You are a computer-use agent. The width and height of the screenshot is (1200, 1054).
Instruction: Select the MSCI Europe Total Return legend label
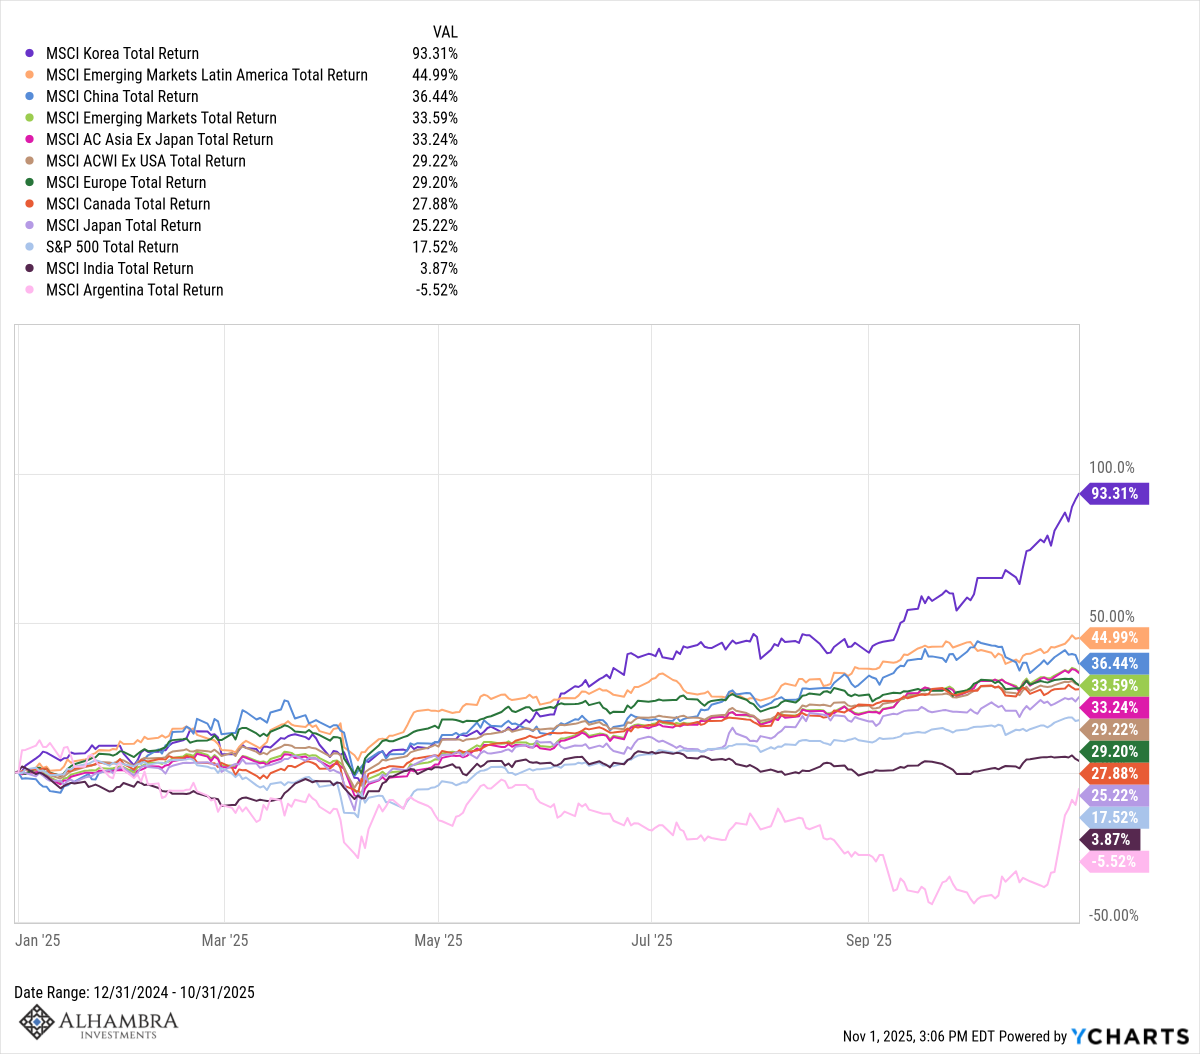(126, 183)
